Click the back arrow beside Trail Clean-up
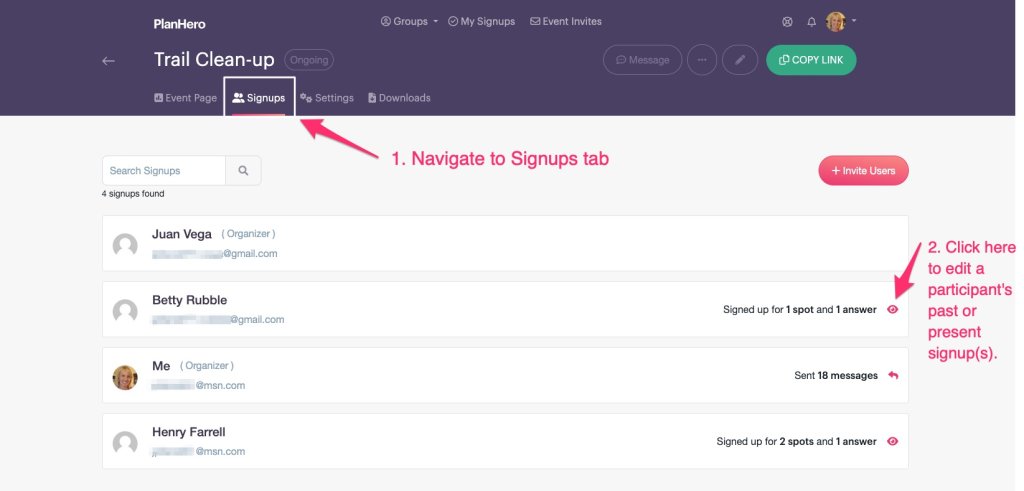1024x491 pixels. tap(109, 61)
